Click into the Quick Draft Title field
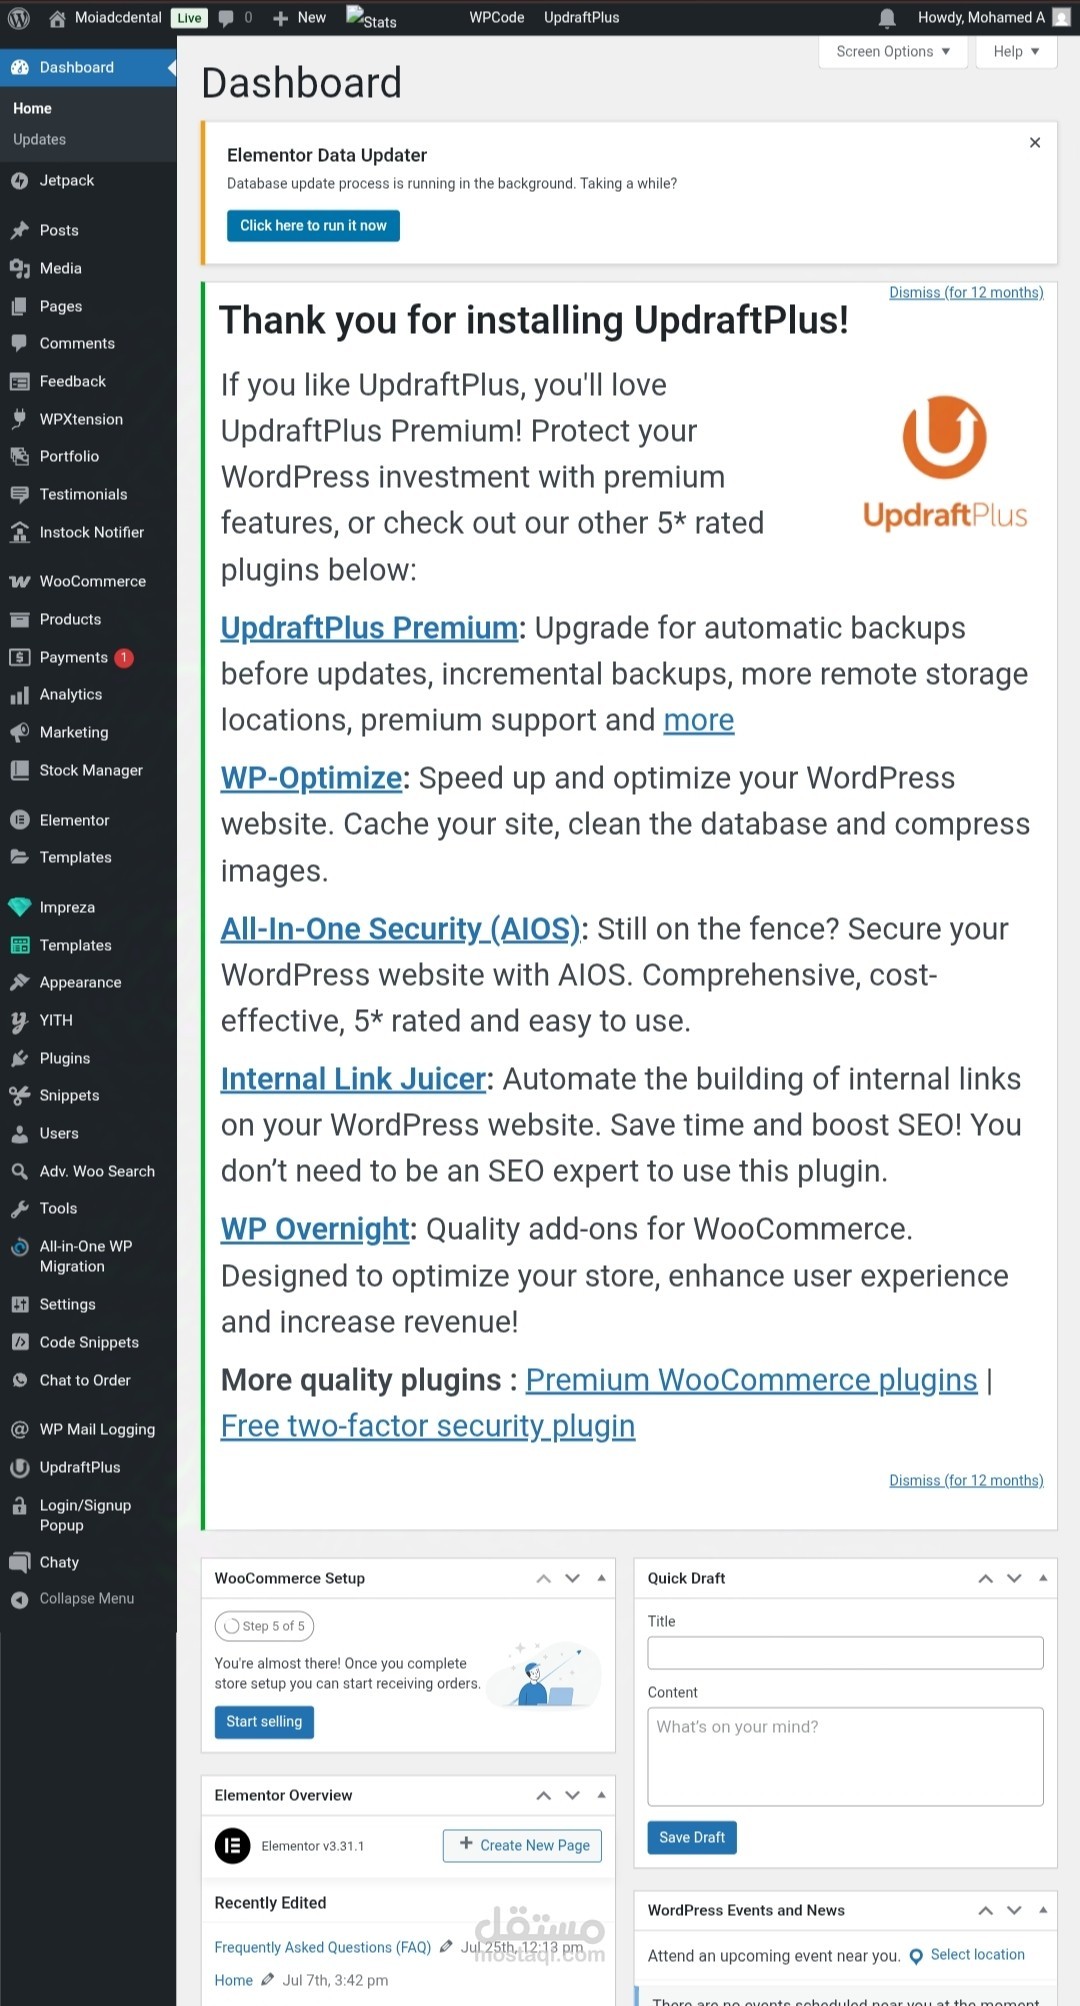The image size is (1080, 2006). [845, 1653]
